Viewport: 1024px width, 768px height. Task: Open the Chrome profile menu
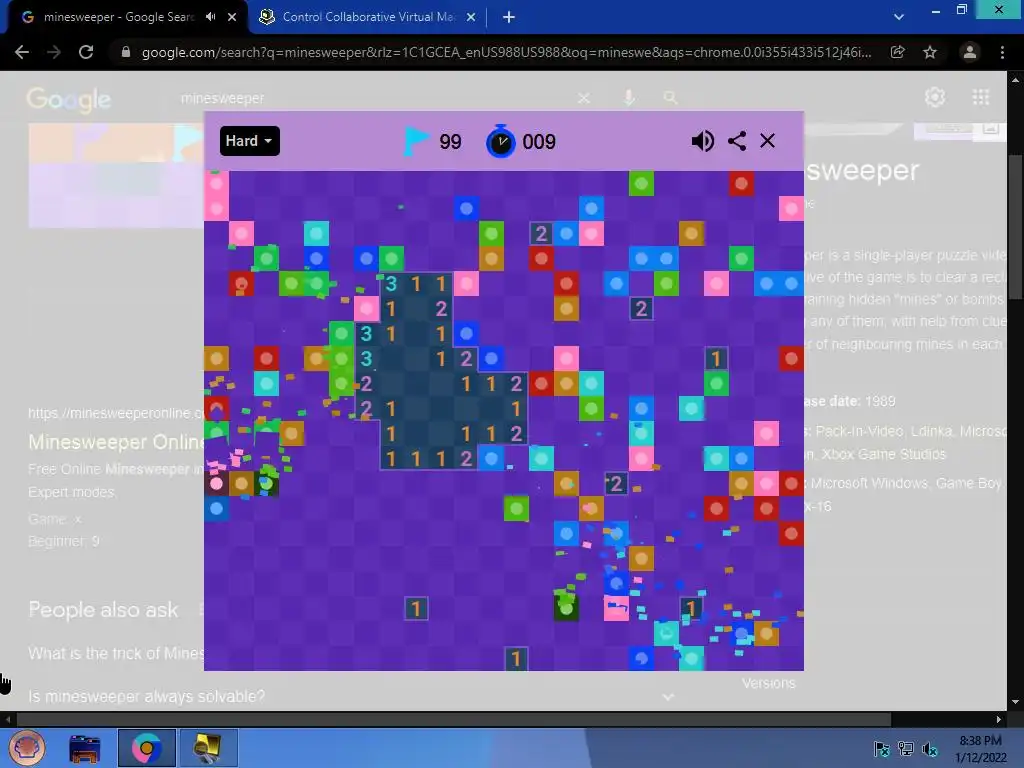point(970,52)
